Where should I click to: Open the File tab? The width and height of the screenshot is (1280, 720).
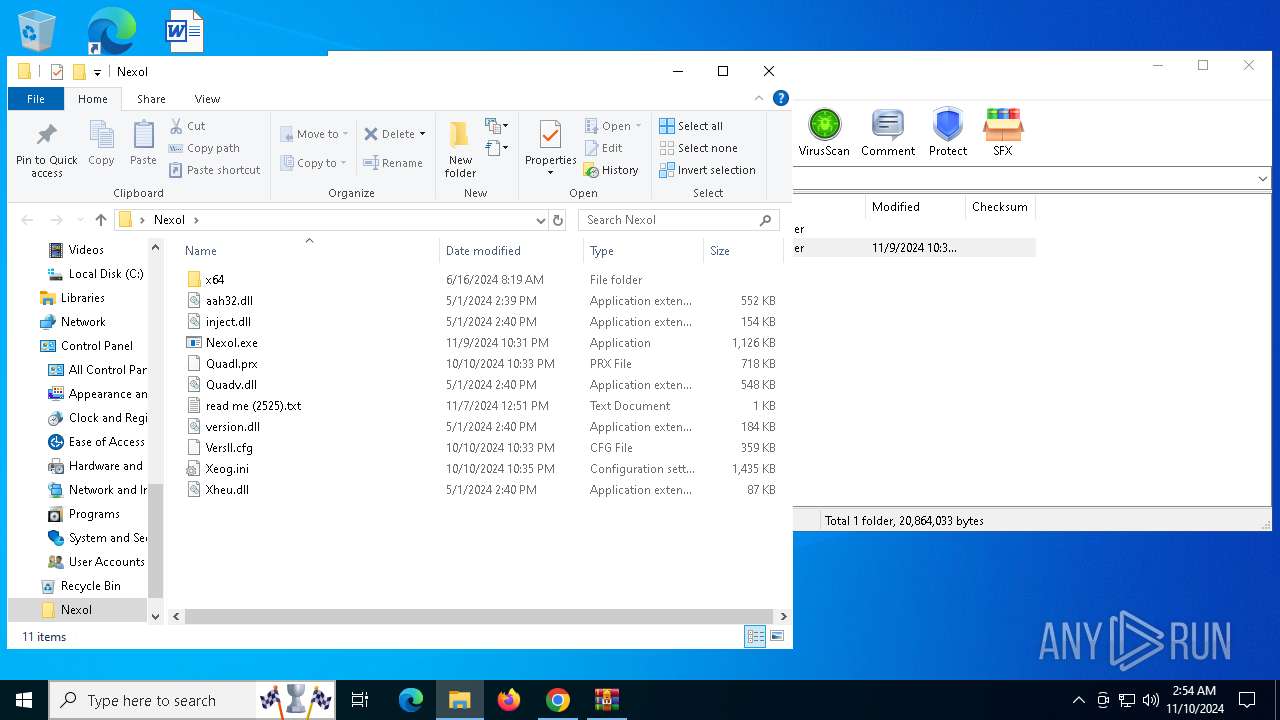click(x=36, y=99)
